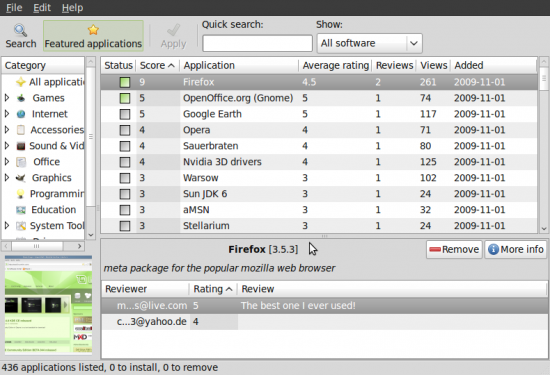The width and height of the screenshot is (550, 375).
Task: Click the application list scroll-down arrow
Action: tap(544, 229)
